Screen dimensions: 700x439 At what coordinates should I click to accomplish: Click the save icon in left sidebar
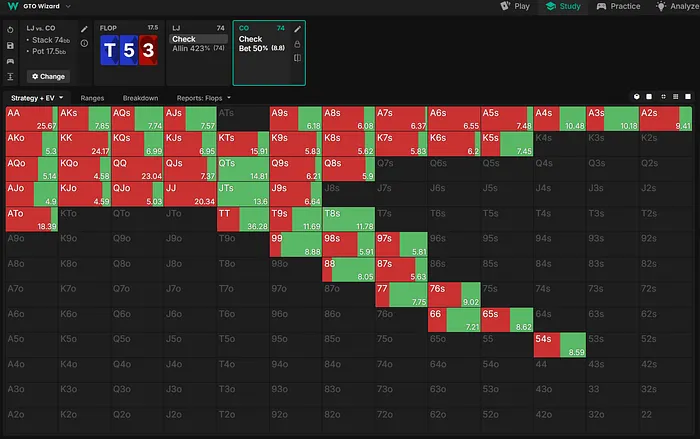click(9, 45)
